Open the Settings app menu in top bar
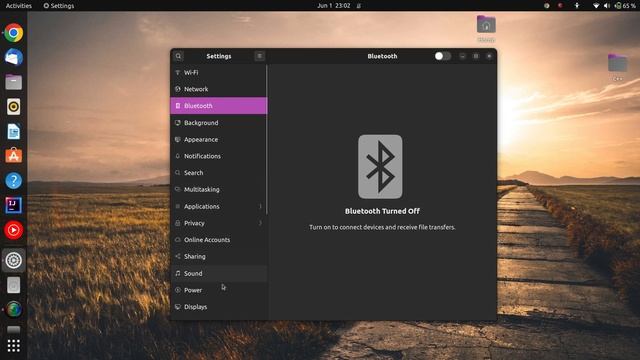The height and width of the screenshot is (360, 640). 59,6
